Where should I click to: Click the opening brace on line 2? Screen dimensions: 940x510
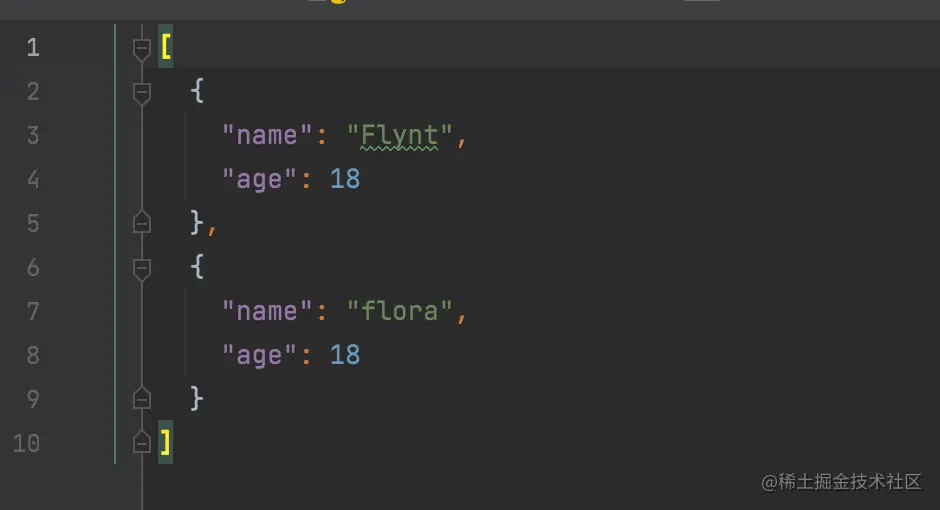click(x=197, y=90)
